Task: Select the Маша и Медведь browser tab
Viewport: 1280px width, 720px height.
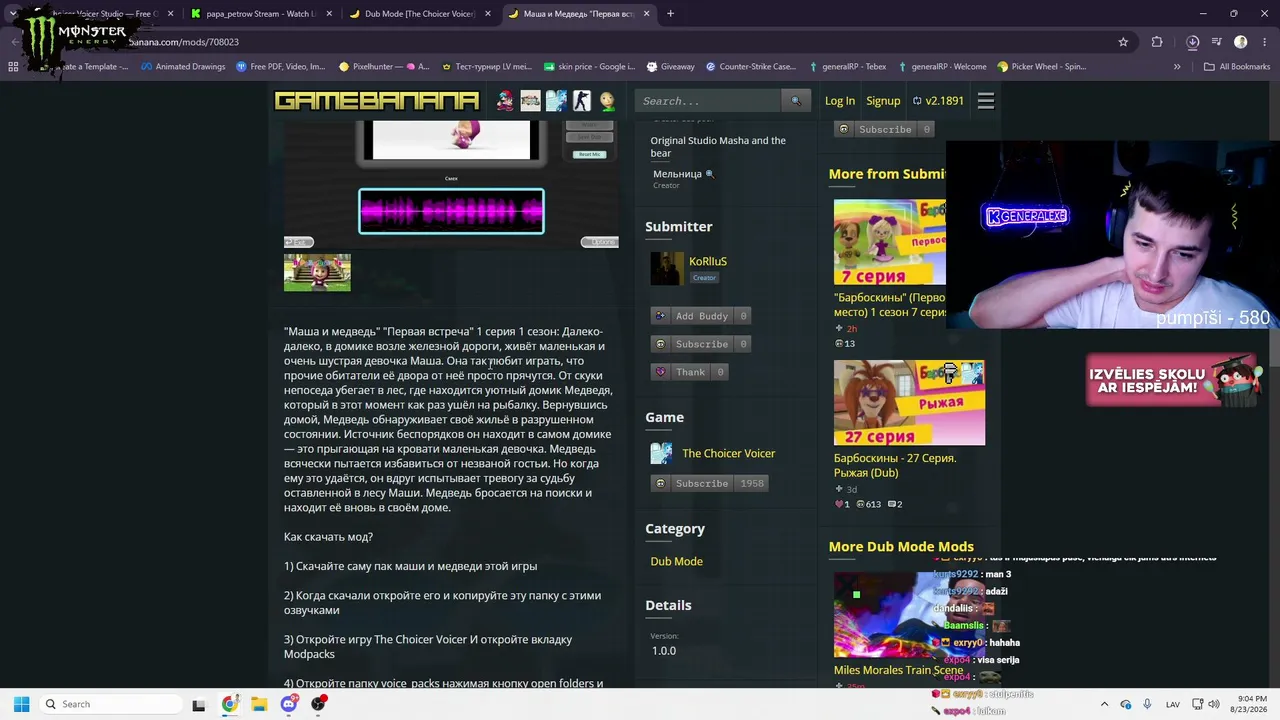Action: 579,14
